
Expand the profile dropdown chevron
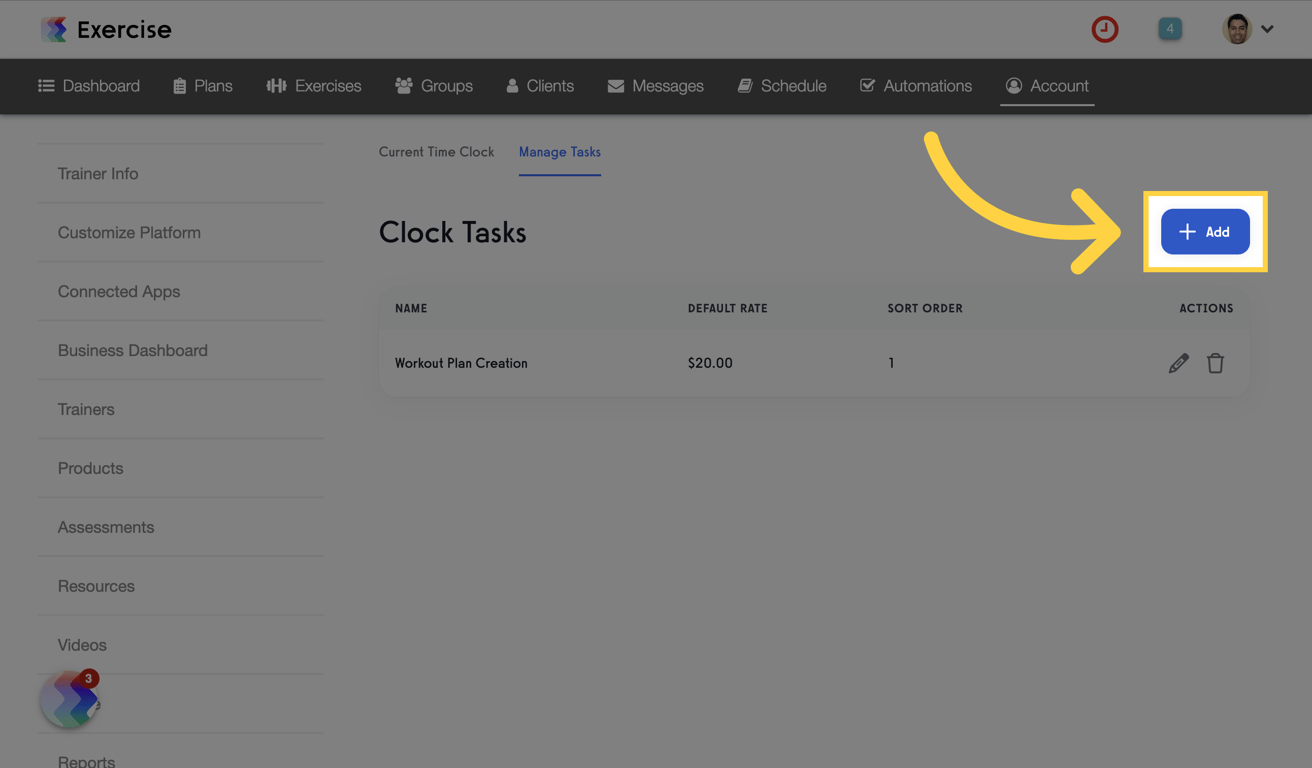tap(1268, 29)
